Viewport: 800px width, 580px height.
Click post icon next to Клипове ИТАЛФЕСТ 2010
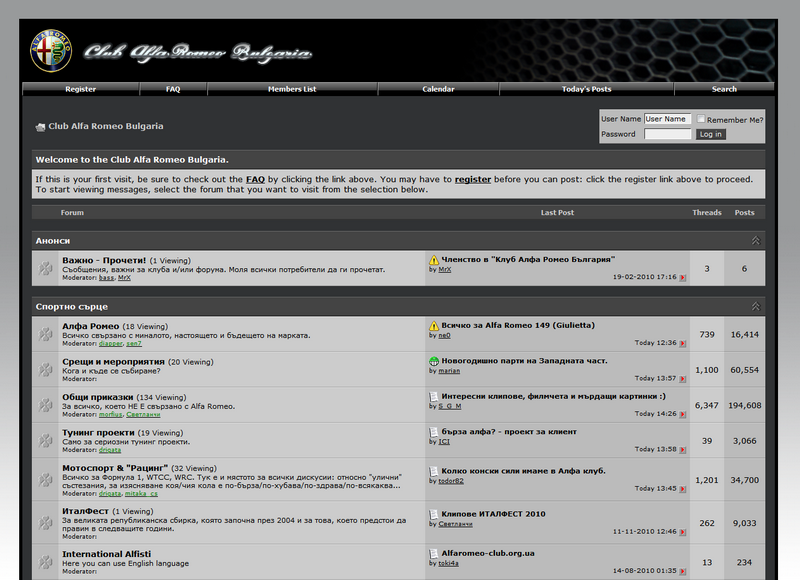coord(434,514)
